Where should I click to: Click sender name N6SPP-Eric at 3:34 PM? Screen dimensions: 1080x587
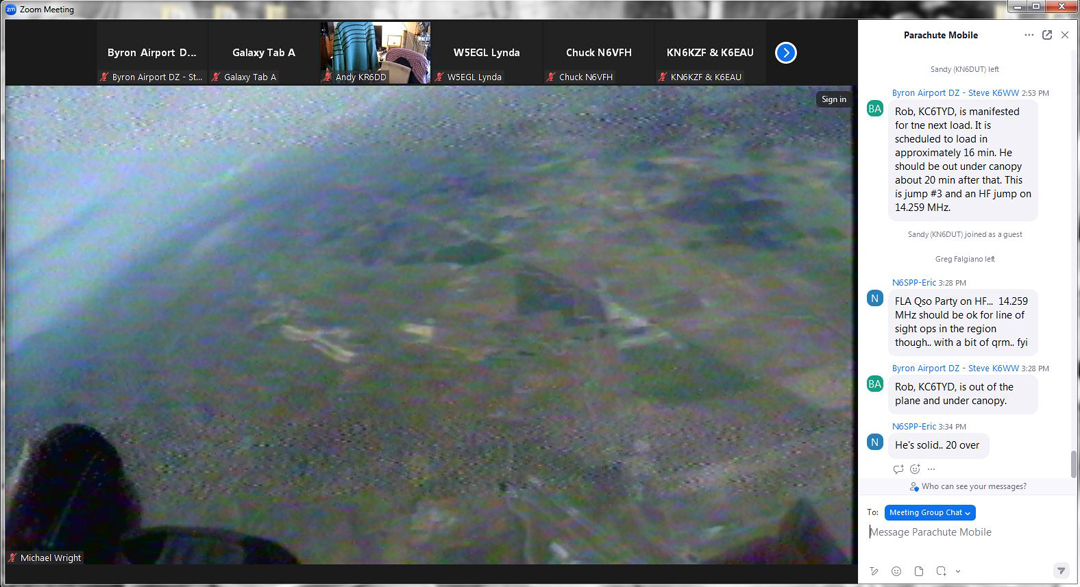tap(914, 426)
